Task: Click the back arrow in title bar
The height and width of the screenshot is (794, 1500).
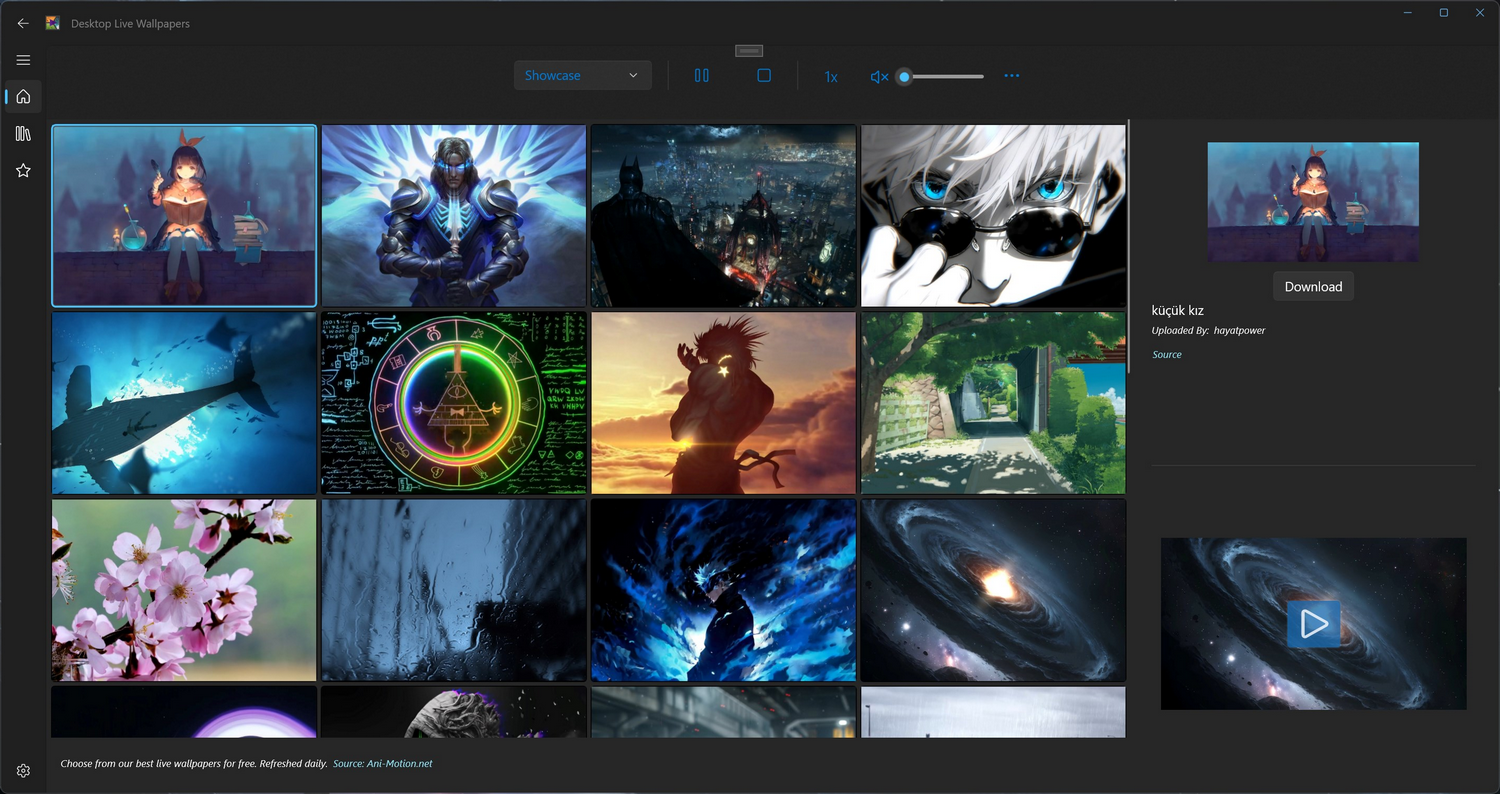Action: click(23, 23)
